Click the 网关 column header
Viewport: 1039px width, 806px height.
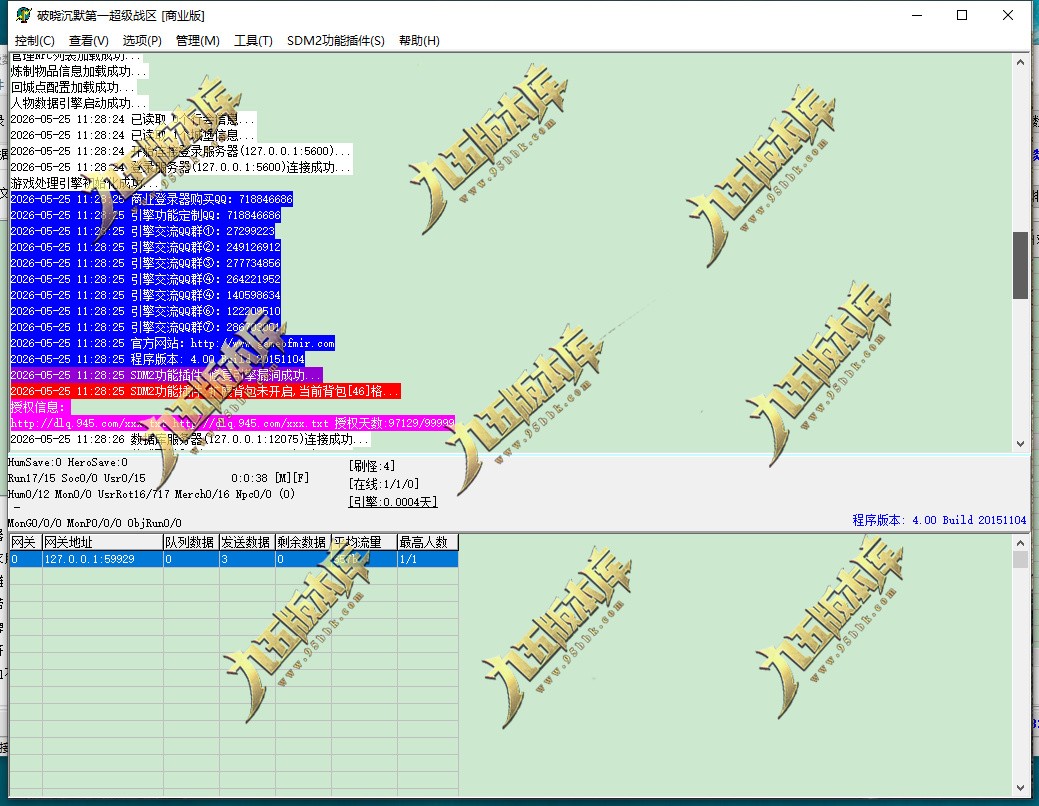click(x=26, y=542)
